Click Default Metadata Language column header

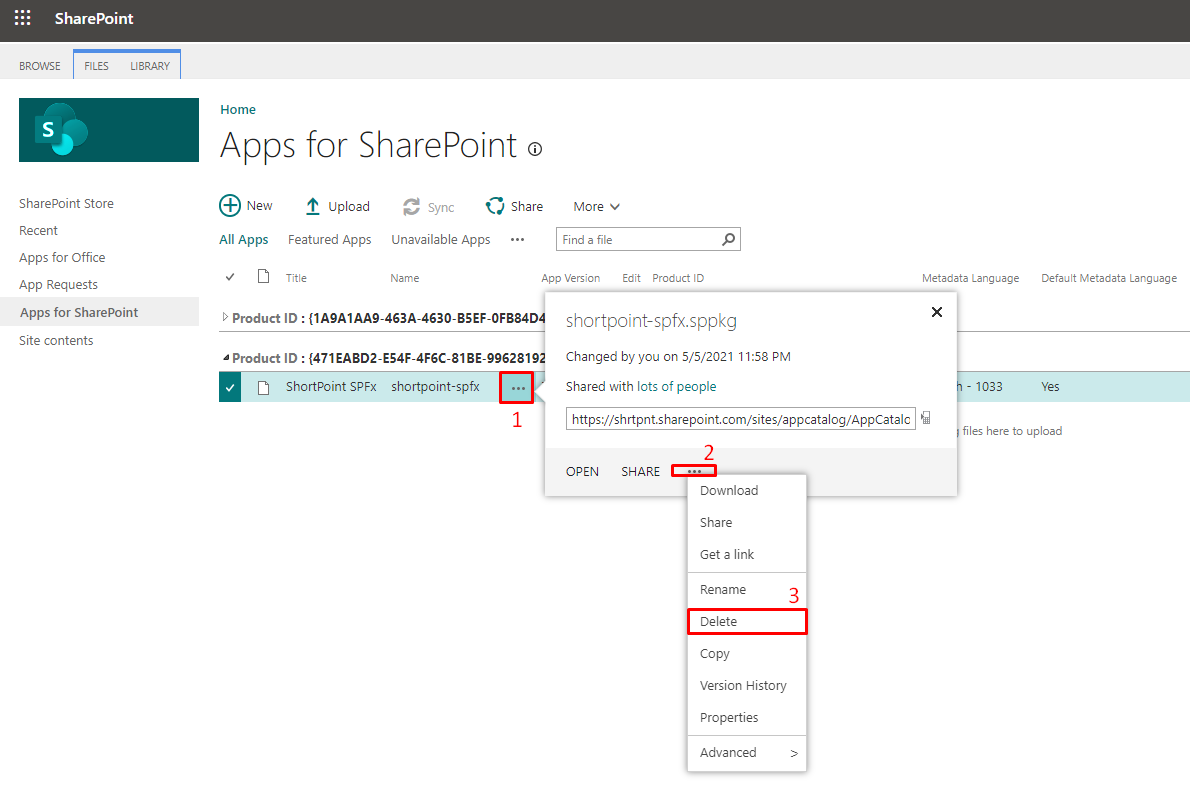1109,278
